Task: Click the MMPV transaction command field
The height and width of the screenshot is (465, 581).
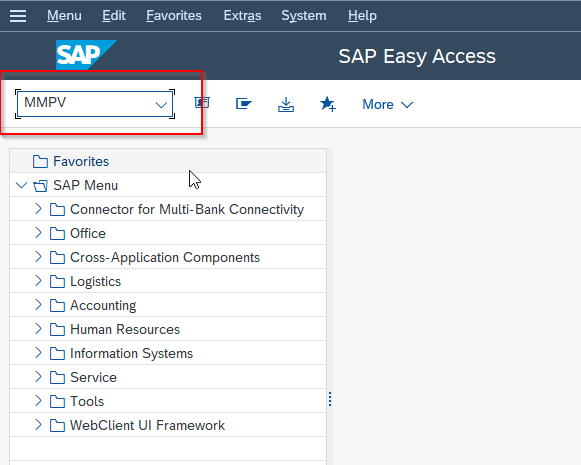Action: pos(95,104)
